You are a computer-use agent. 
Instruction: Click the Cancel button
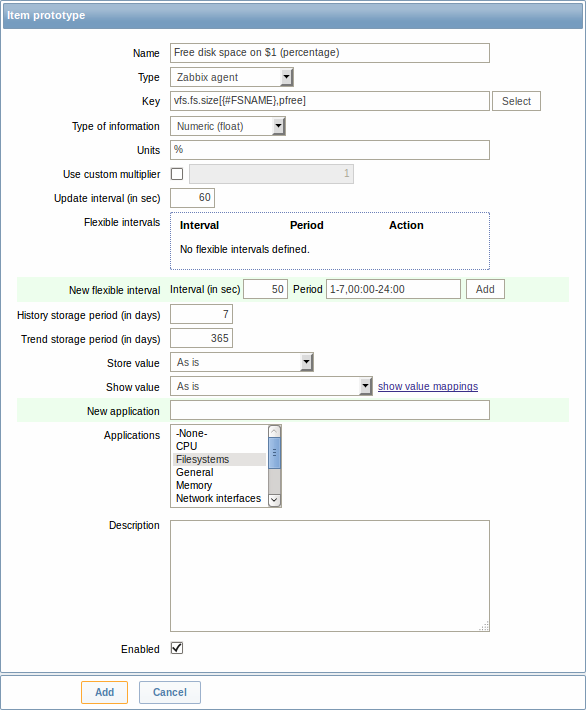point(170,692)
